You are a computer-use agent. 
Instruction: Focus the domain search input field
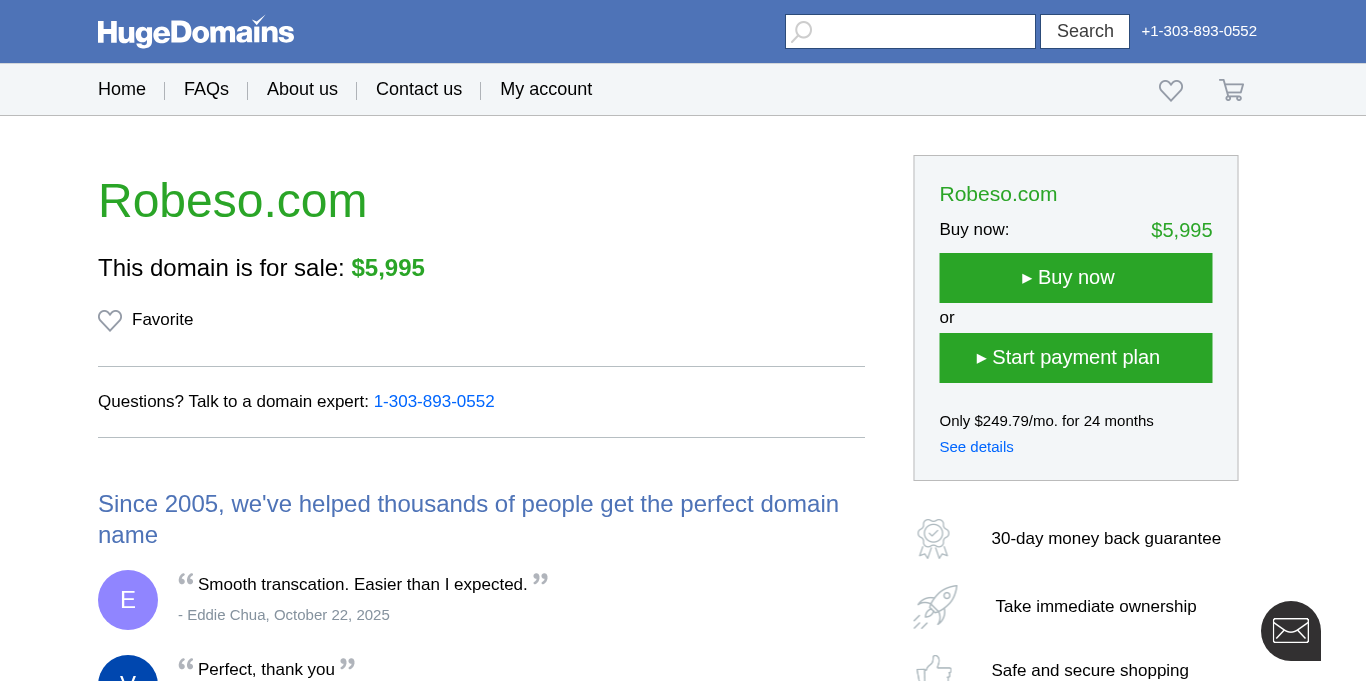[922, 32]
